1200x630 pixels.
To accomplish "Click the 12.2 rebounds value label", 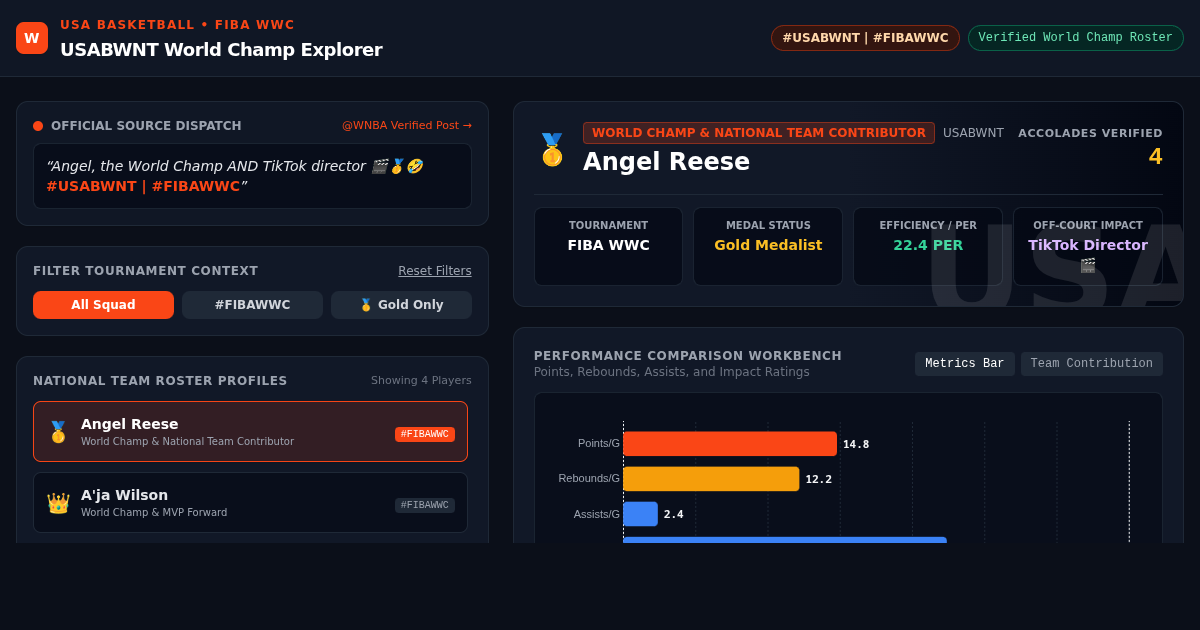I will tap(819, 479).
